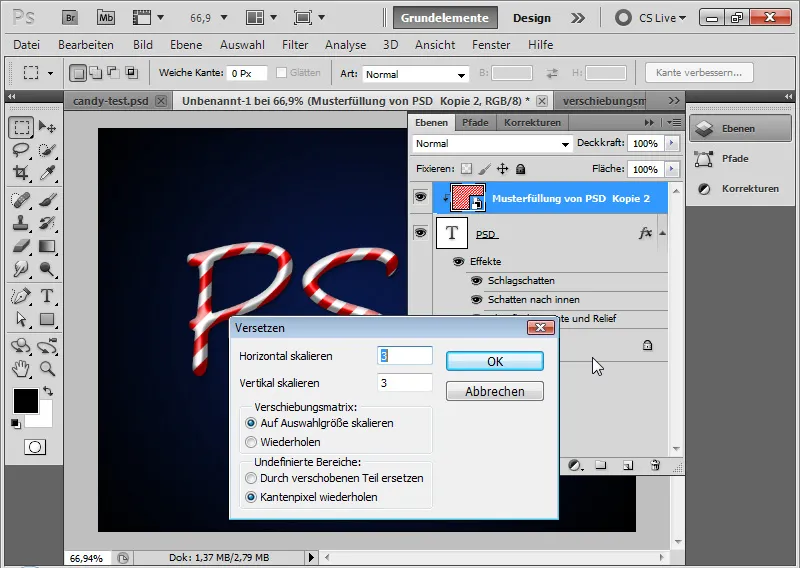
Task: Click the Weiche Kante input field
Action: [x=246, y=73]
